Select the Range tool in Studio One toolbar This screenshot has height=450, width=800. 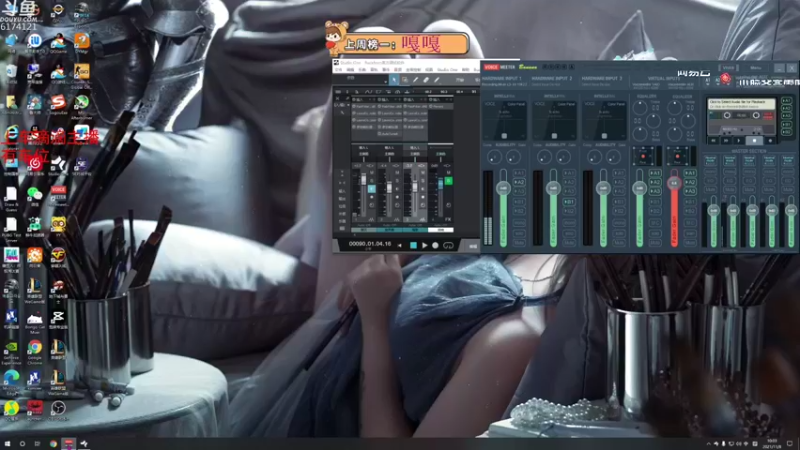click(x=405, y=80)
